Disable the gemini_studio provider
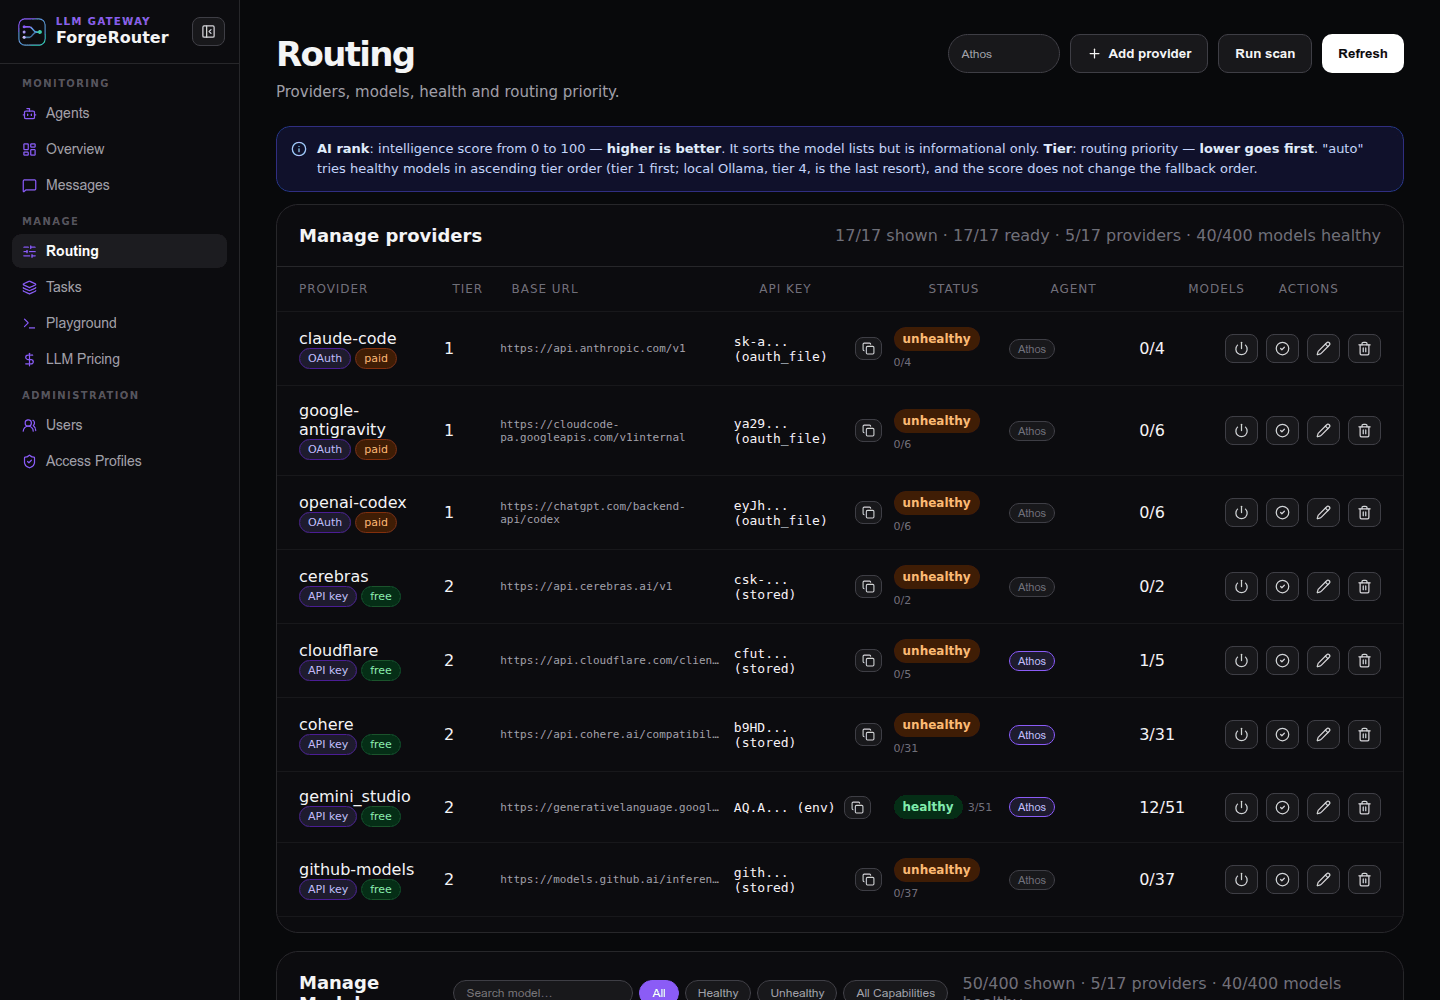1440x1000 pixels. coord(1241,807)
